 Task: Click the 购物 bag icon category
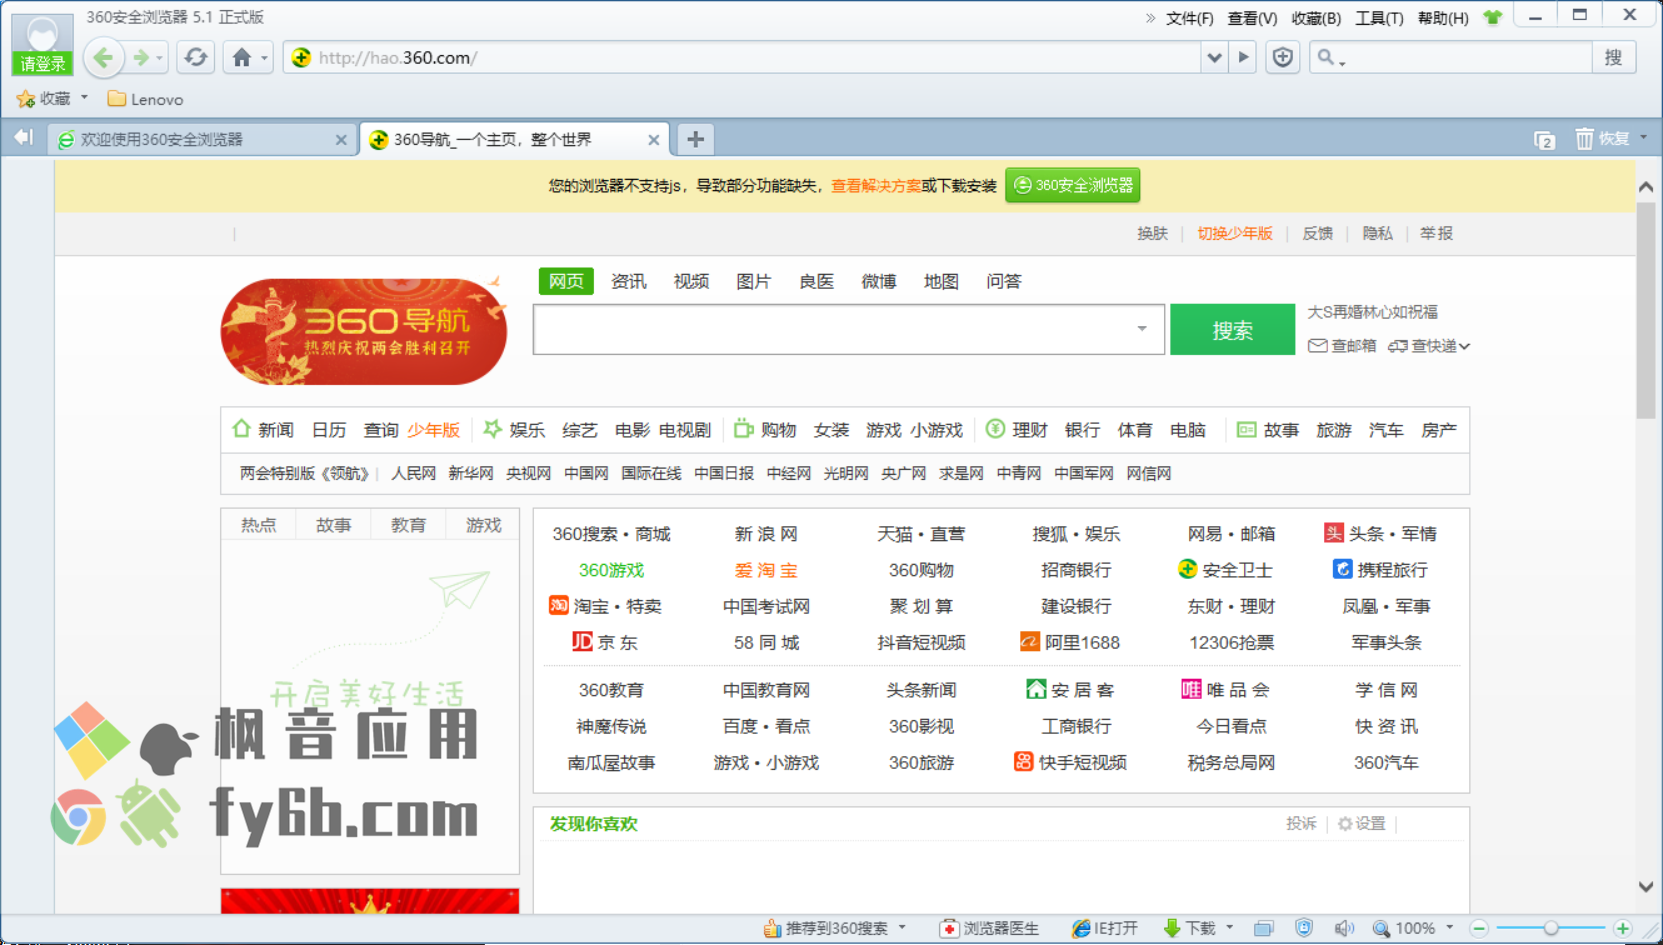(743, 429)
